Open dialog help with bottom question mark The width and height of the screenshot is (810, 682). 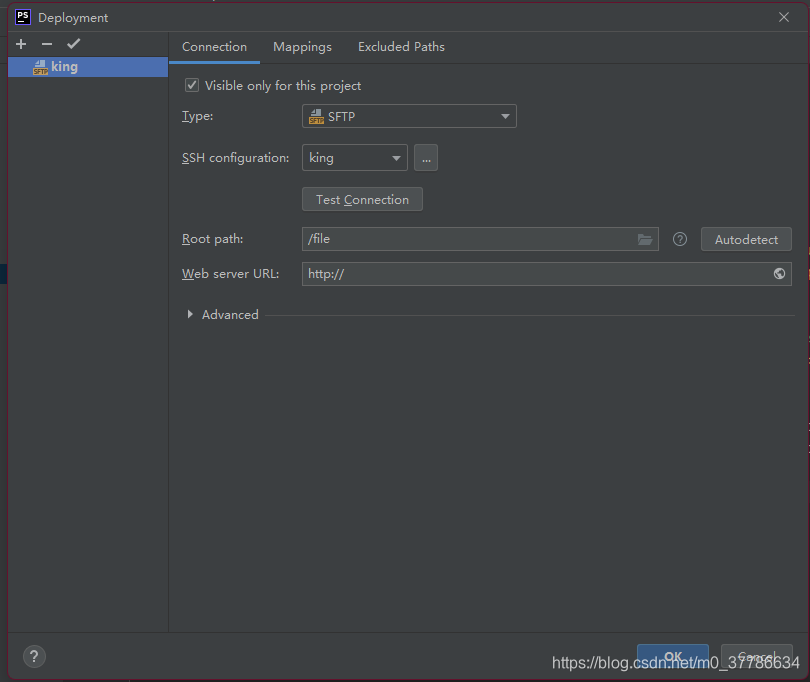pyautogui.click(x=34, y=657)
